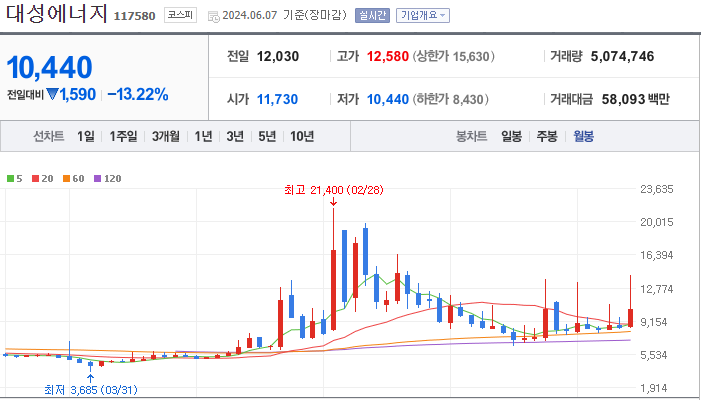Screen dimensions: 701x400
Task: Click the purple 120 moving average swatch
Action: point(97,179)
